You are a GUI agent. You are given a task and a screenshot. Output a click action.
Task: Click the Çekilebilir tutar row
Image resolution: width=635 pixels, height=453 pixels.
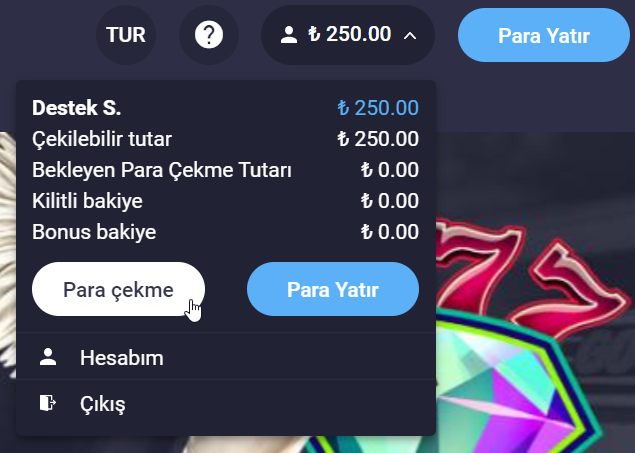225,139
